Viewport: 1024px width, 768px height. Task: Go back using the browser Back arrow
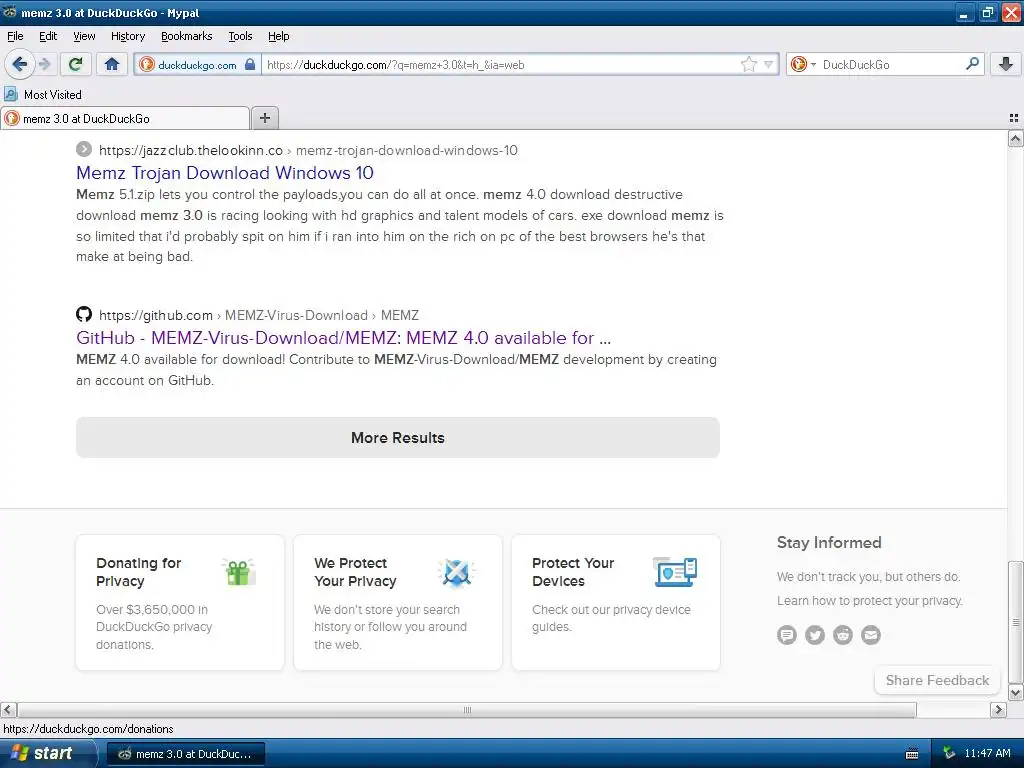click(20, 64)
